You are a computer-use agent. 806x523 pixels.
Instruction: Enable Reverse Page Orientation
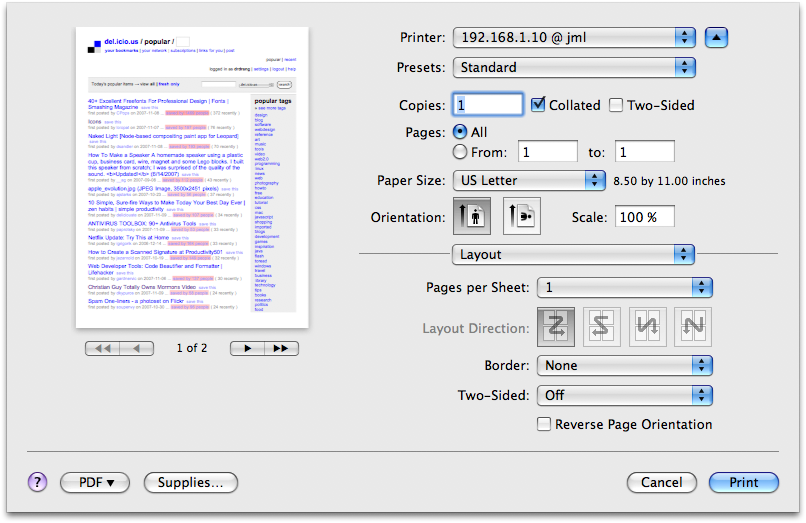pyautogui.click(x=544, y=424)
